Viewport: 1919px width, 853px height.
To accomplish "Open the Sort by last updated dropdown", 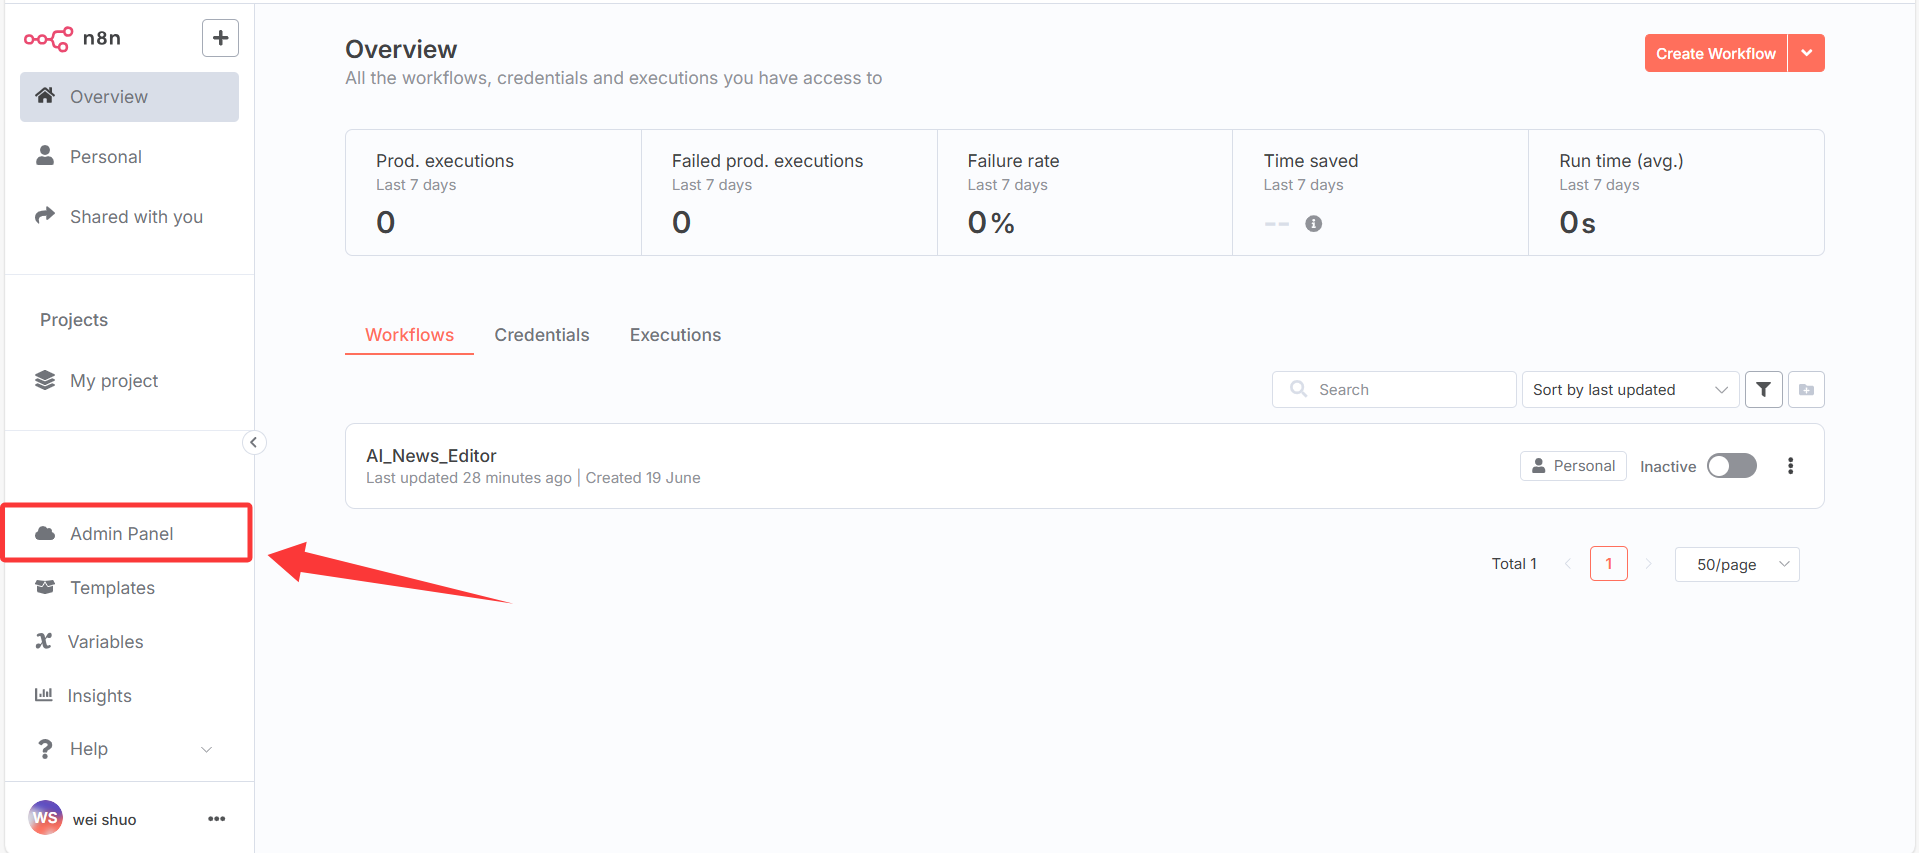I will click(x=1629, y=390).
